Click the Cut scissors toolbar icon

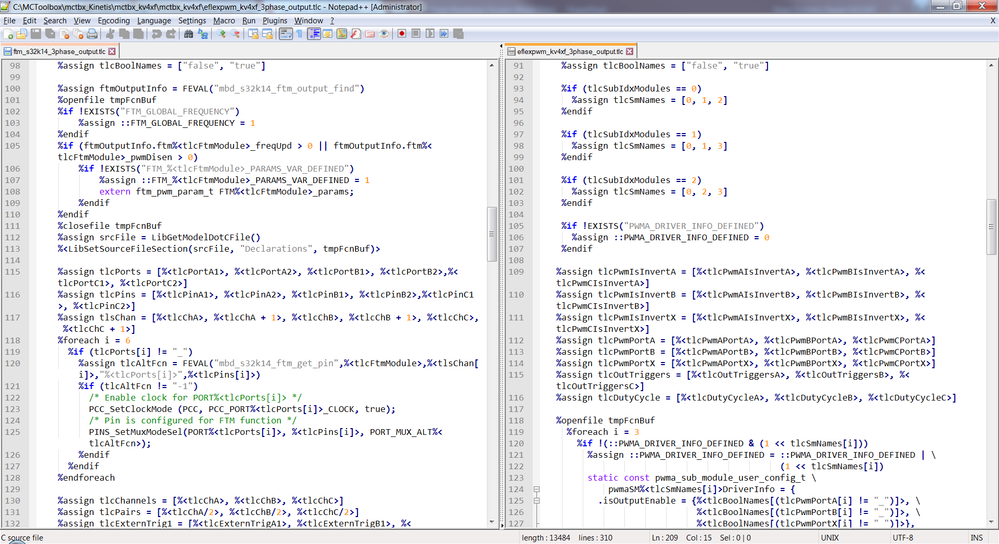coord(112,33)
